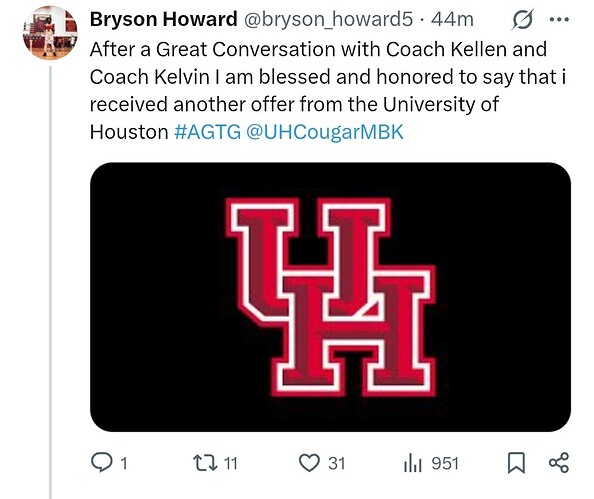Open the @UHCougarMBK mention
The height and width of the screenshot is (499, 594).
pos(325,132)
